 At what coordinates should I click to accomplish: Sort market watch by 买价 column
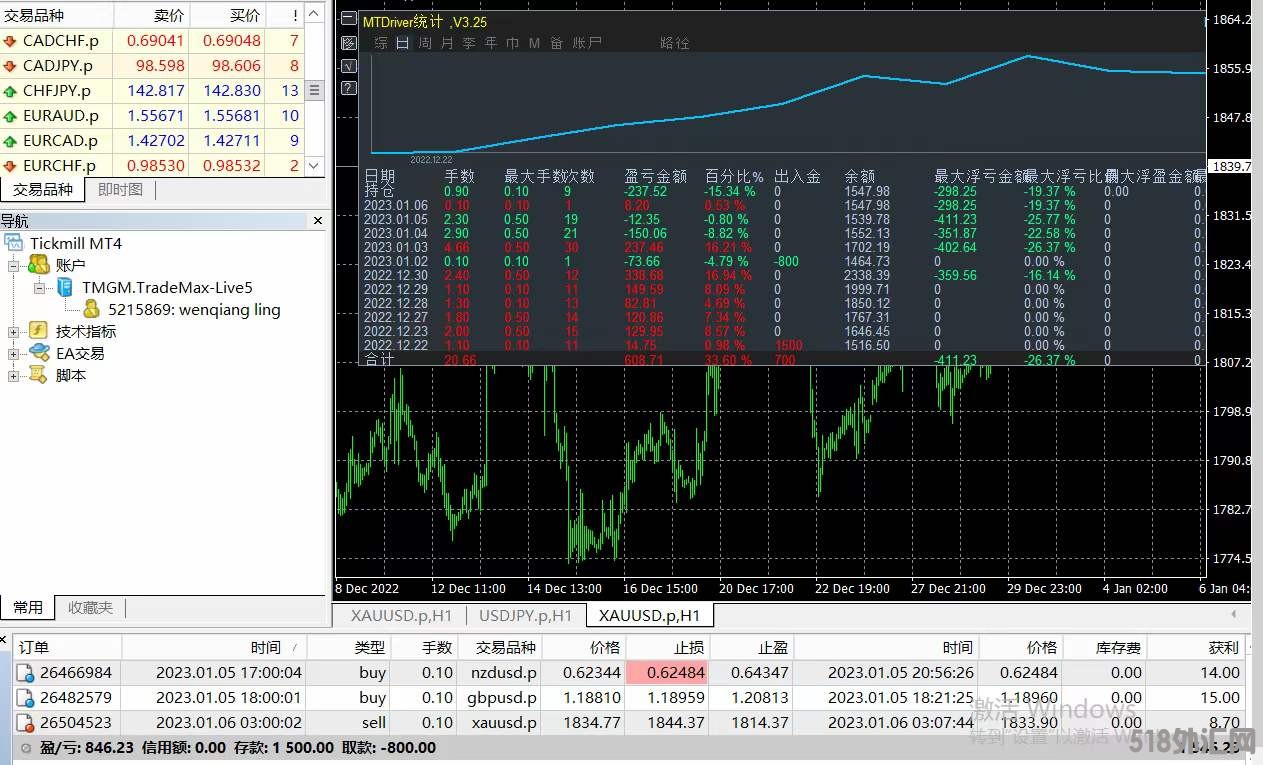(227, 15)
